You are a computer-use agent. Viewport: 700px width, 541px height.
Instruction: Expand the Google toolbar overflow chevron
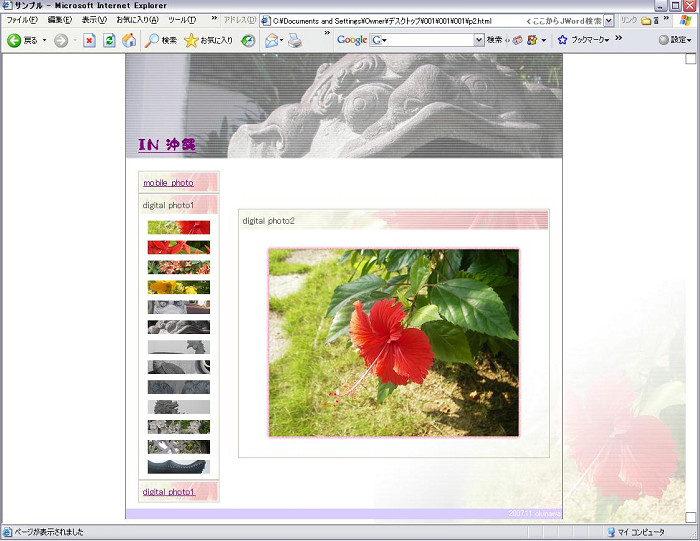pos(618,38)
